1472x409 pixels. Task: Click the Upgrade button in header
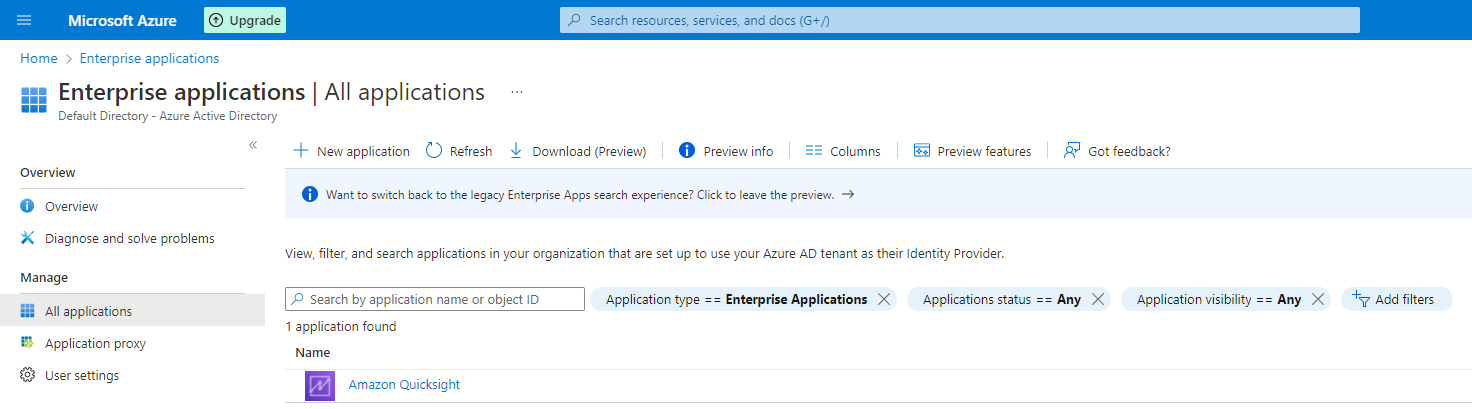[x=245, y=20]
